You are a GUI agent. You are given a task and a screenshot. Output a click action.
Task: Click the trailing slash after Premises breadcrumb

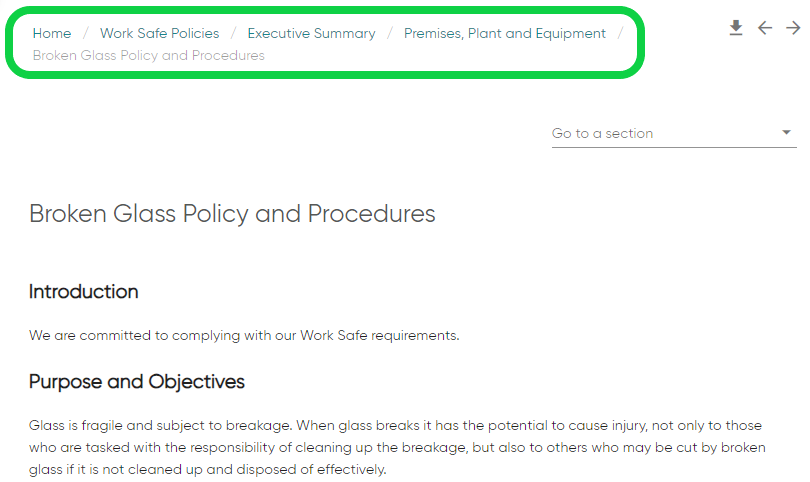(620, 34)
